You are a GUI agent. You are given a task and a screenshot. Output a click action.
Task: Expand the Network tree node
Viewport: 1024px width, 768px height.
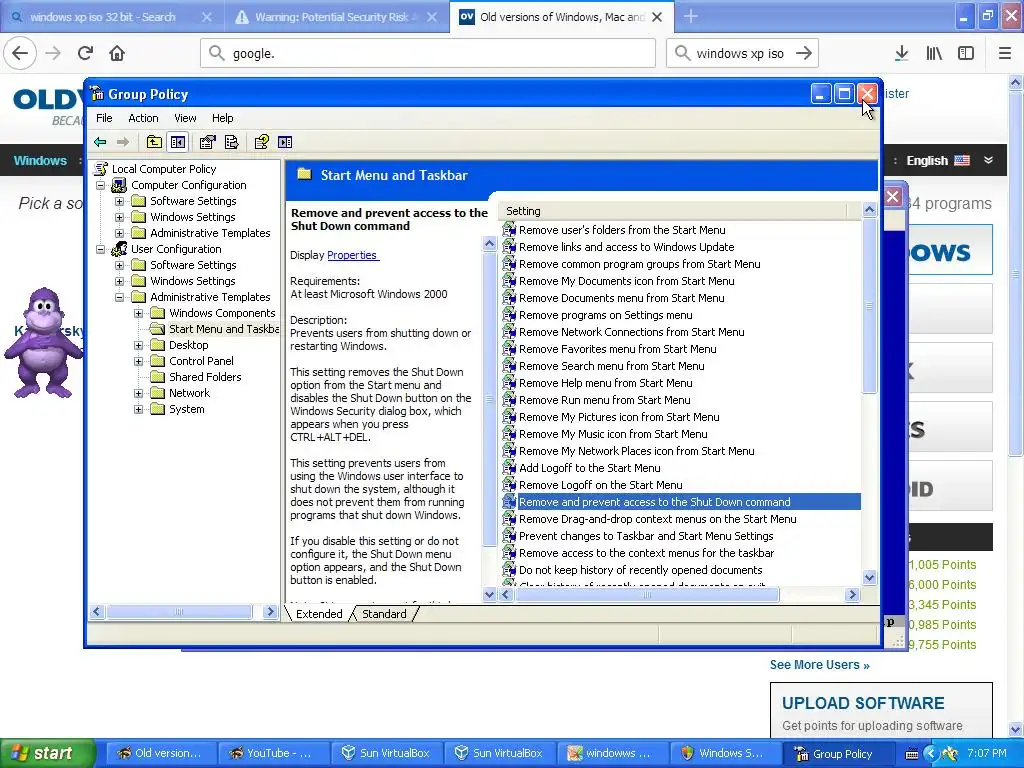138,393
